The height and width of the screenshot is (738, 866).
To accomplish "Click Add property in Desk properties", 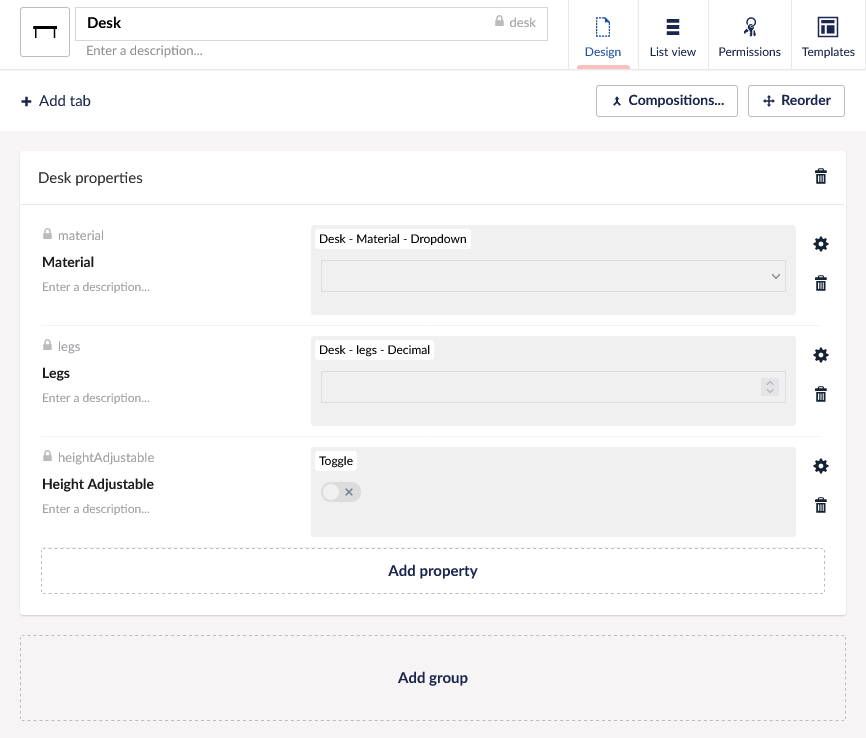I will (x=433, y=571).
